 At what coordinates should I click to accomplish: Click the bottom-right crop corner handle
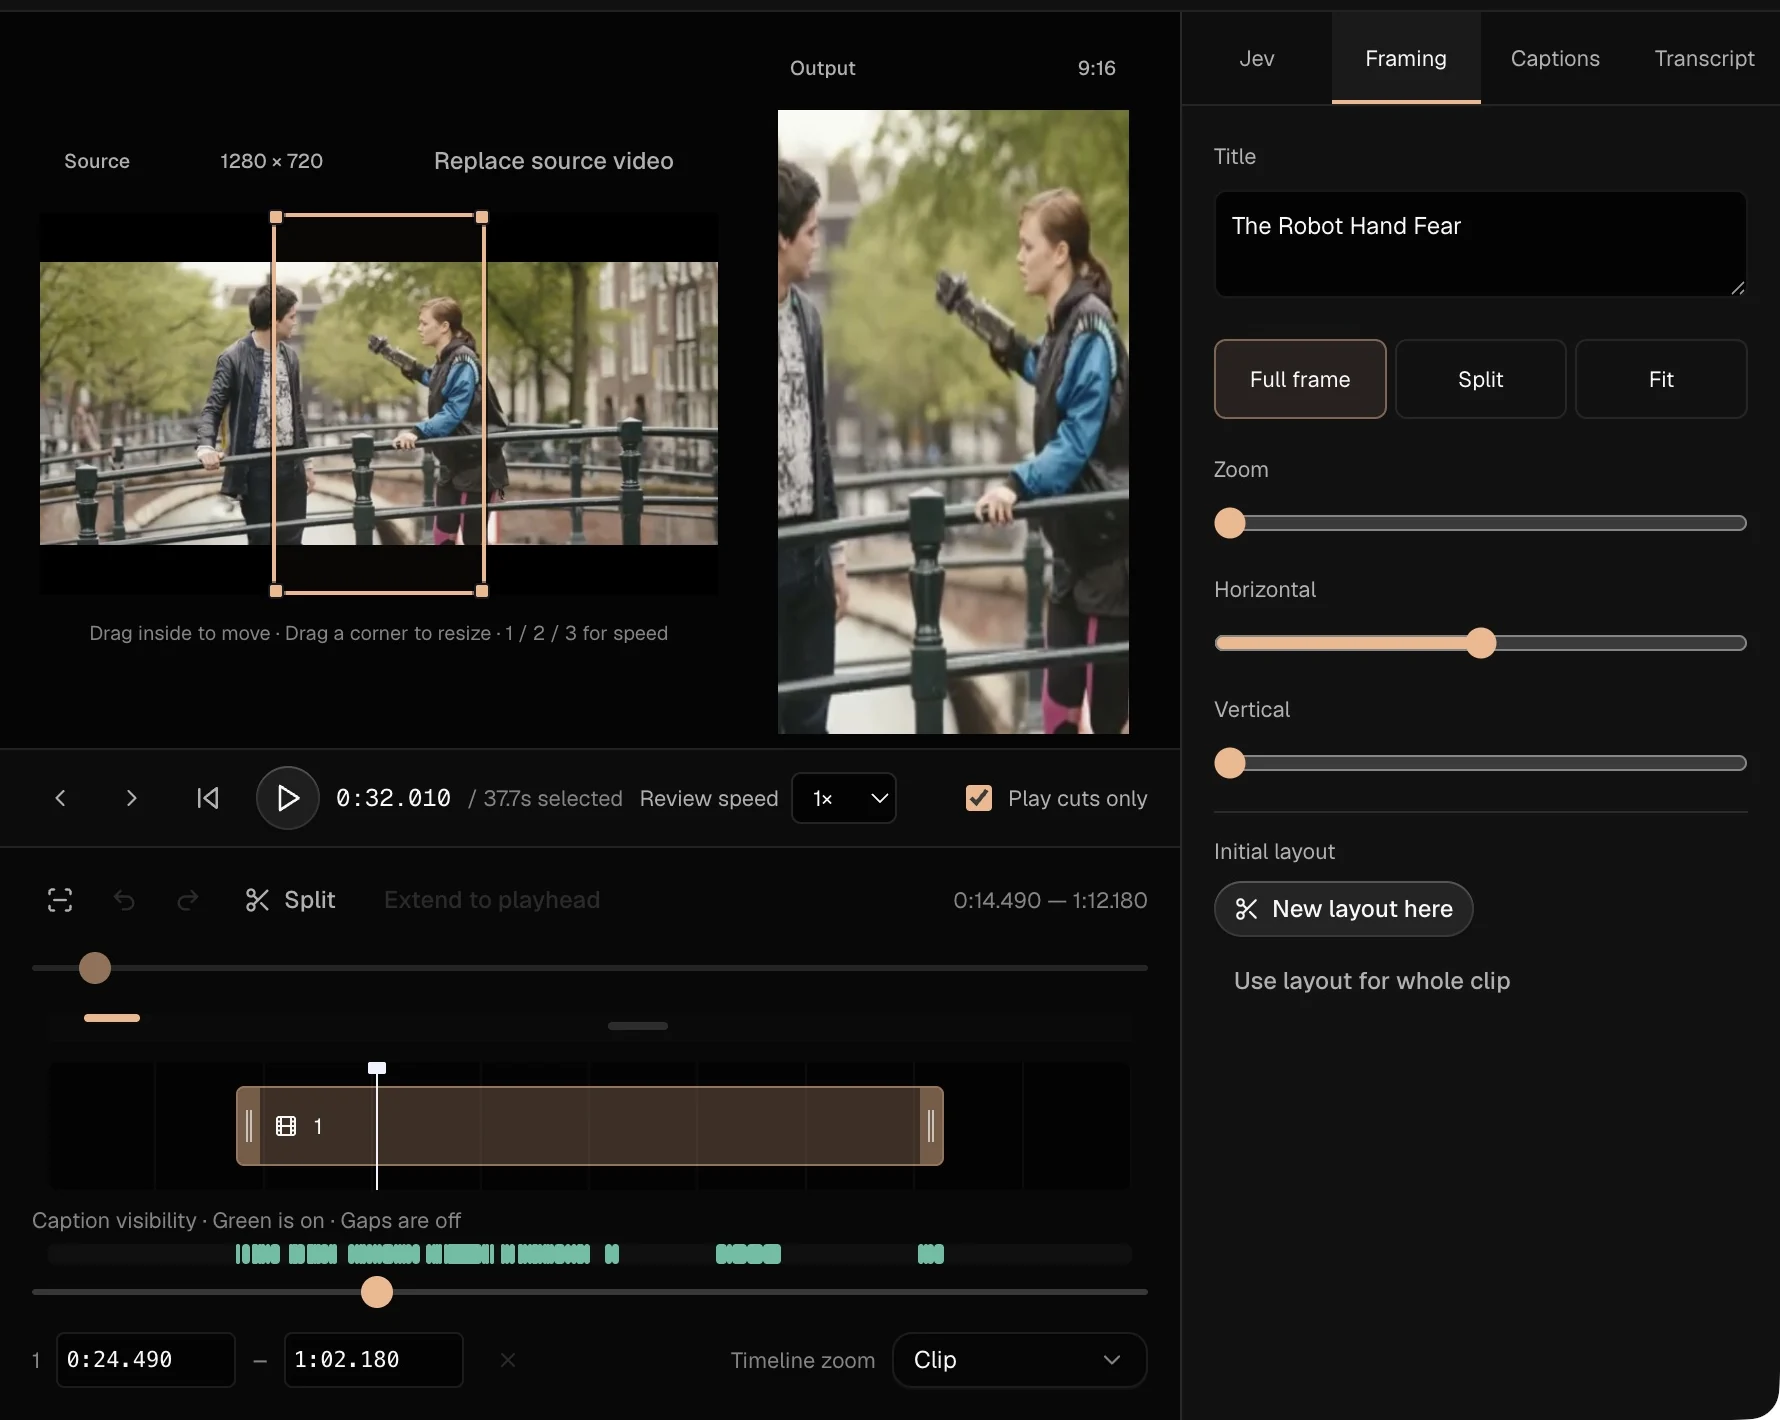tap(482, 591)
